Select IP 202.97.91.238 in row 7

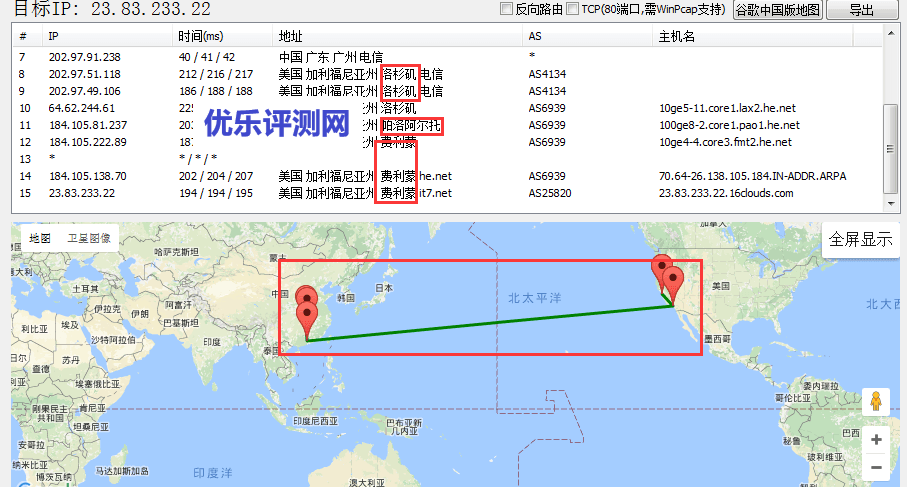[x=84, y=57]
